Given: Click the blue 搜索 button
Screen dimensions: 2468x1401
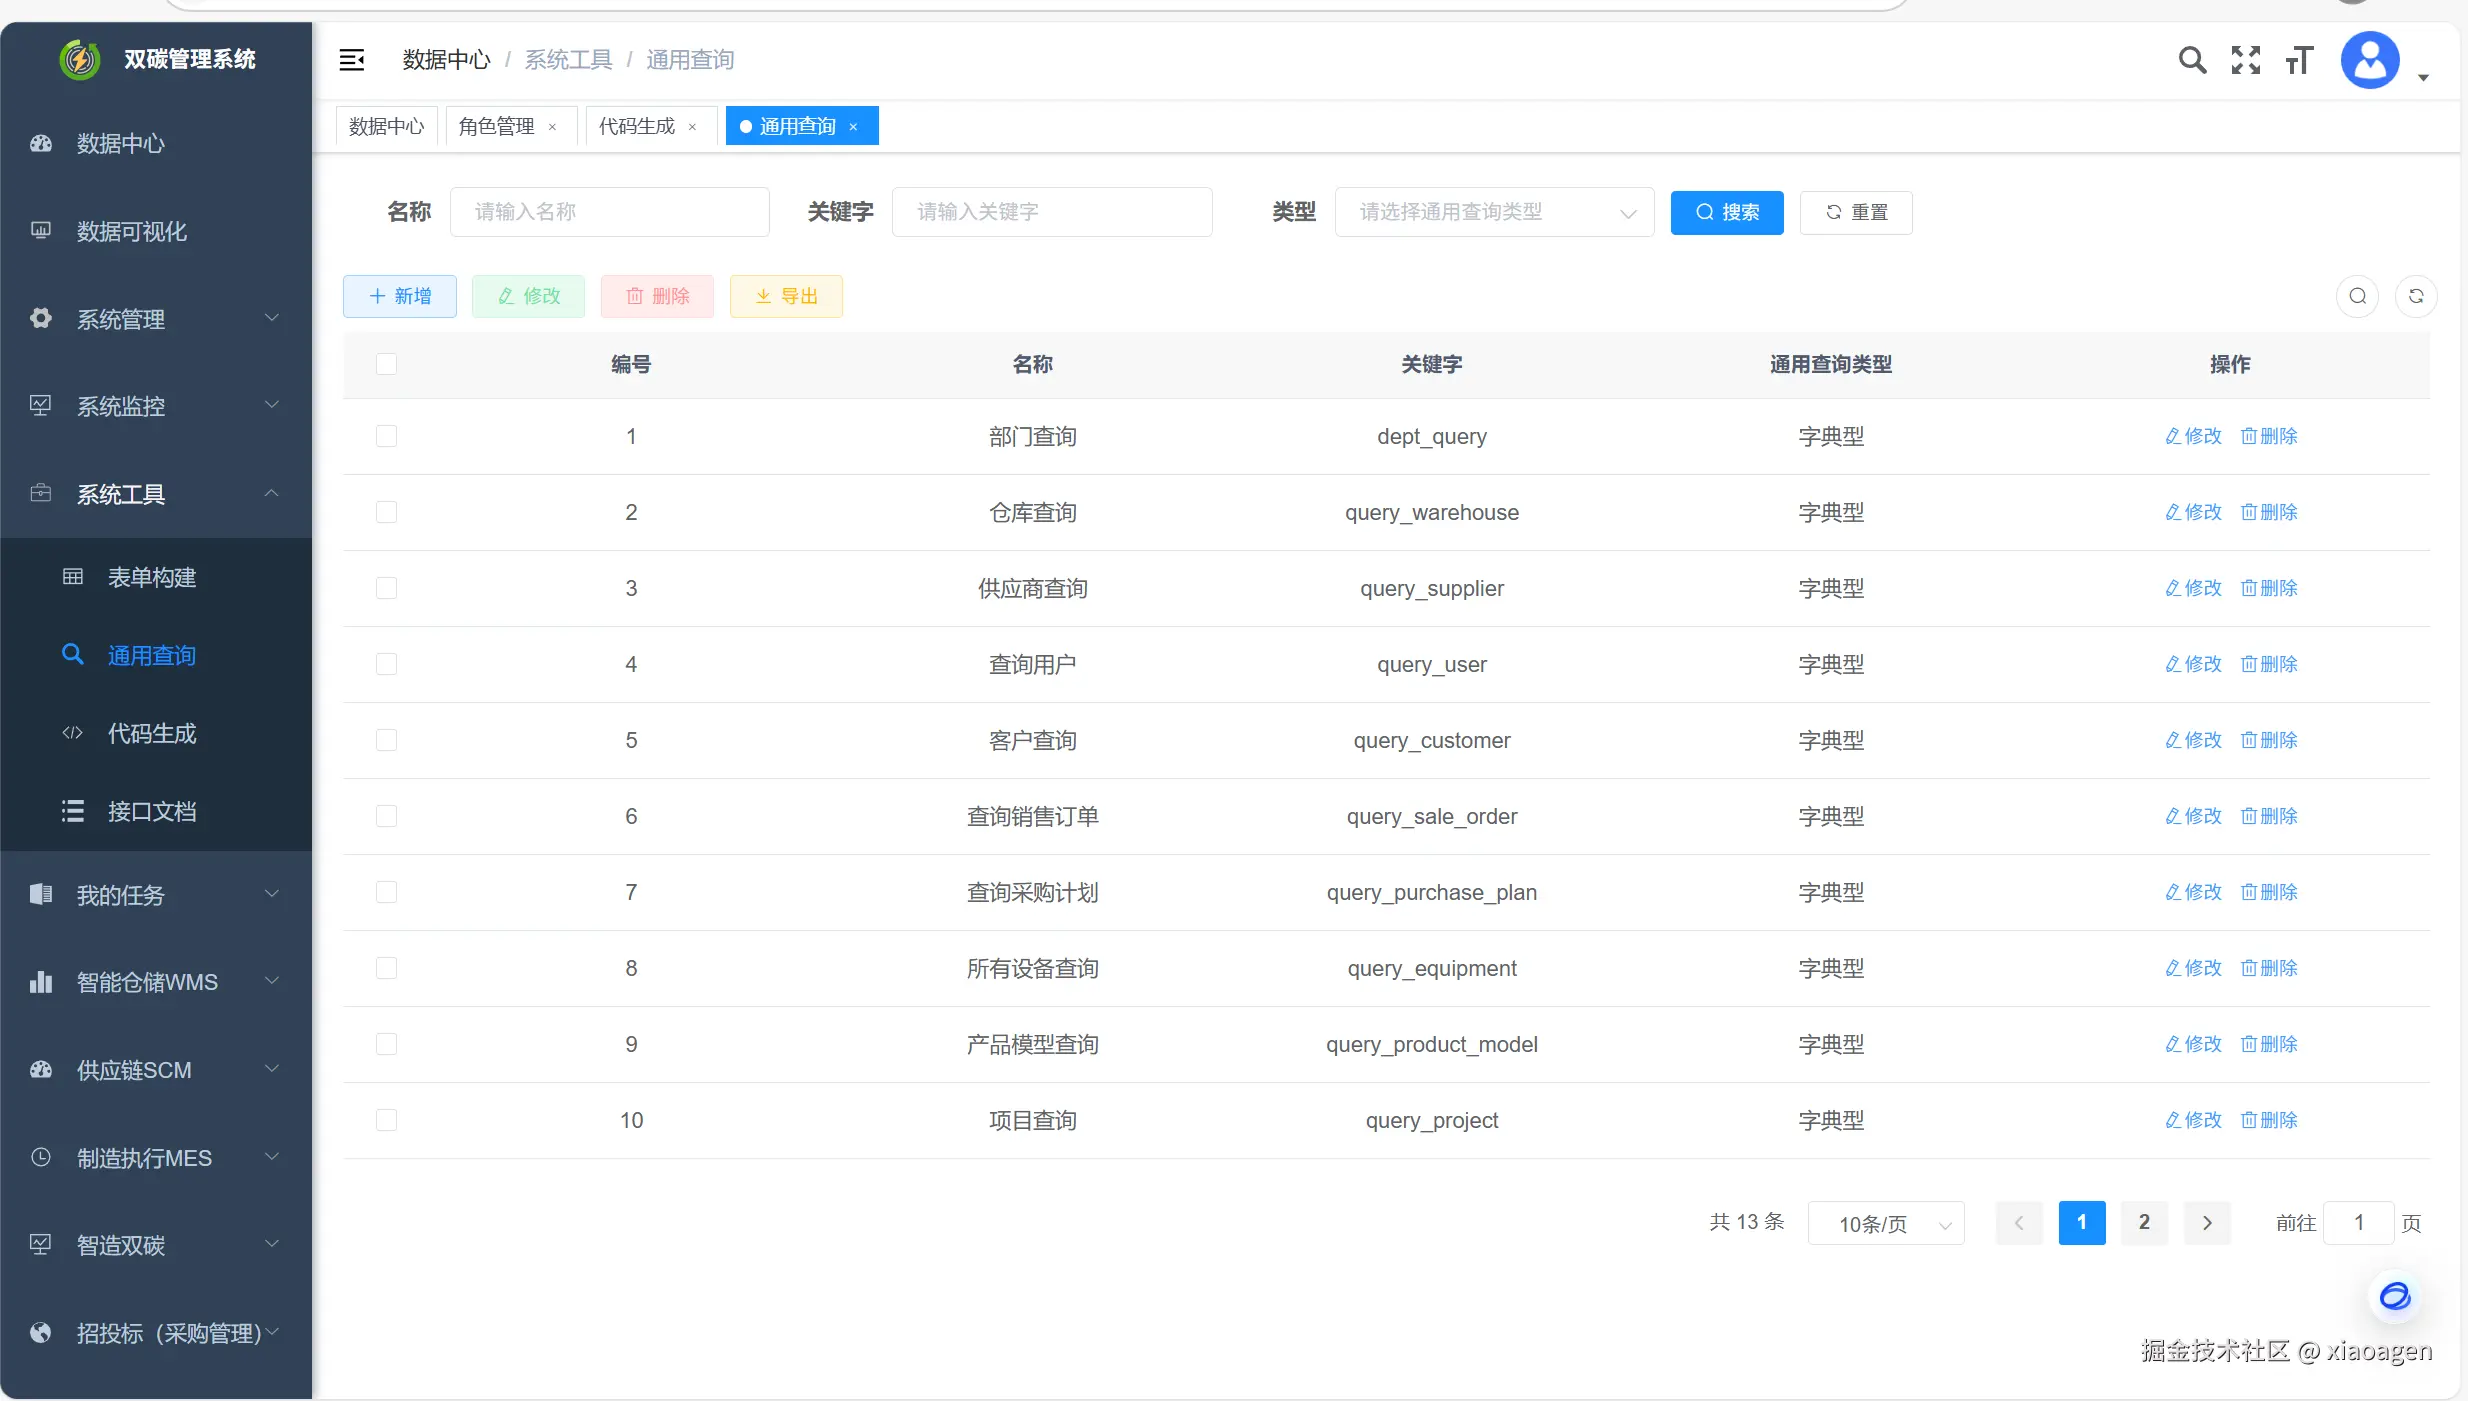Looking at the screenshot, I should 1726,212.
